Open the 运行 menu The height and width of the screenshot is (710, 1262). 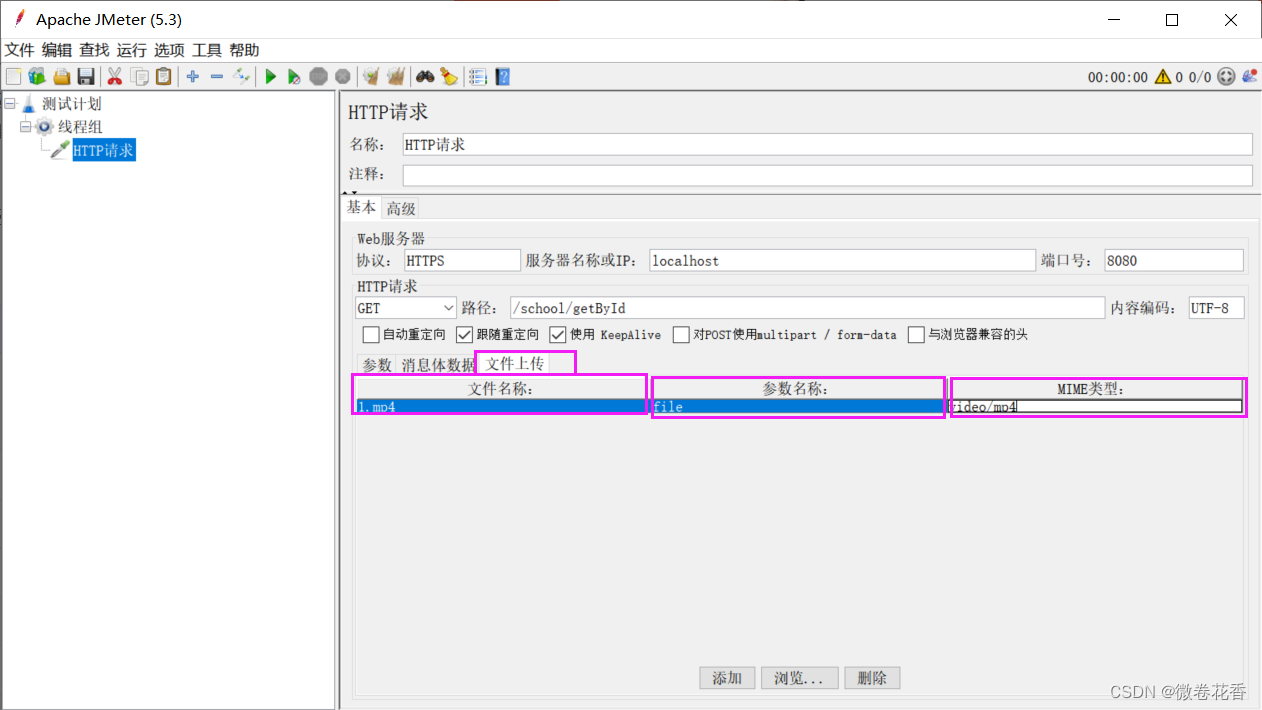131,50
